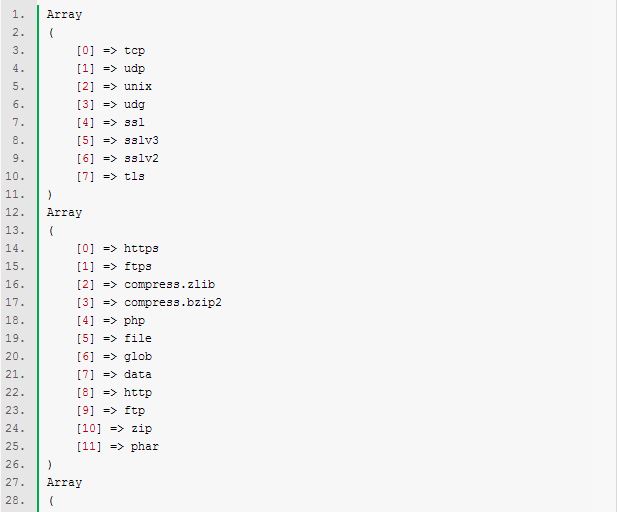
Task: Click the 'php' wrapper value
Action: click(134, 320)
